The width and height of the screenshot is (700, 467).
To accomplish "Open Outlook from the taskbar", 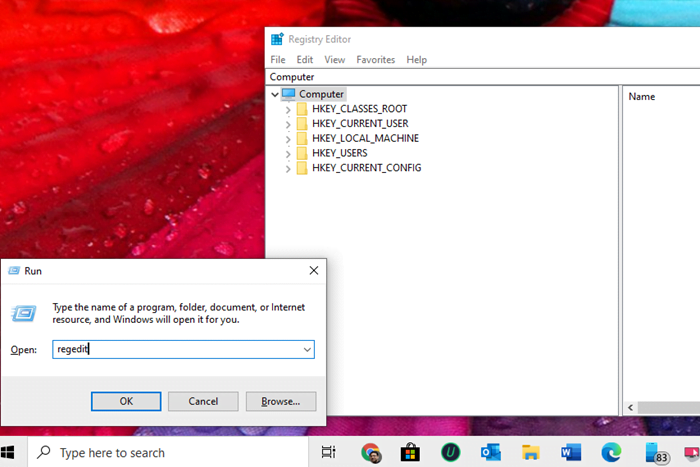I will pyautogui.click(x=490, y=453).
